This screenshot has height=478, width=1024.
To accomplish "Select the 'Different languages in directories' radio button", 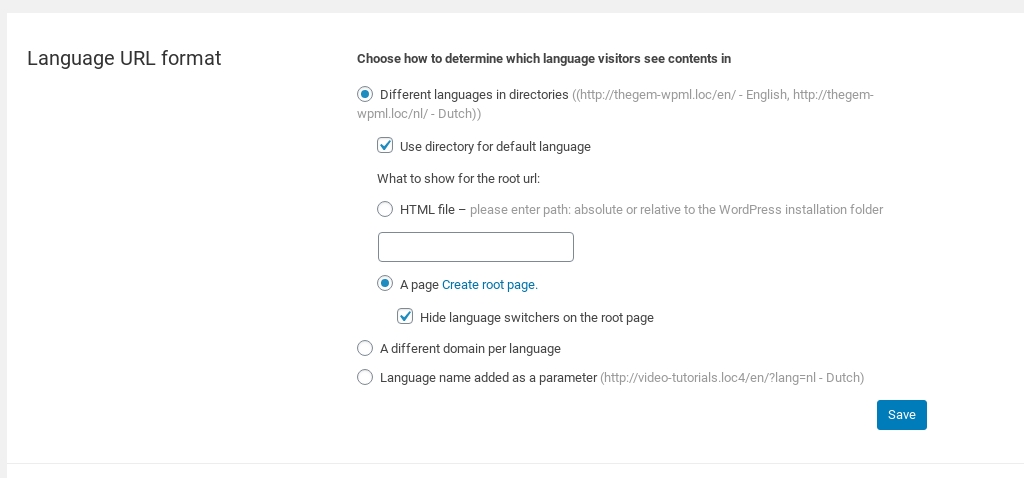I will click(x=365, y=95).
